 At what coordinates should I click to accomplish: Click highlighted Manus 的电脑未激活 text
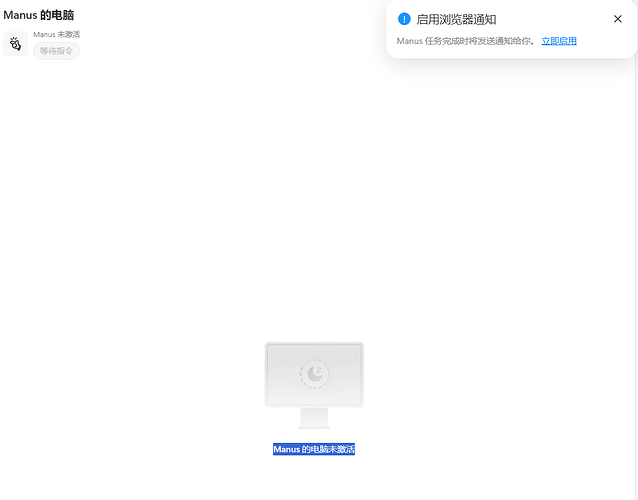[x=314, y=449]
